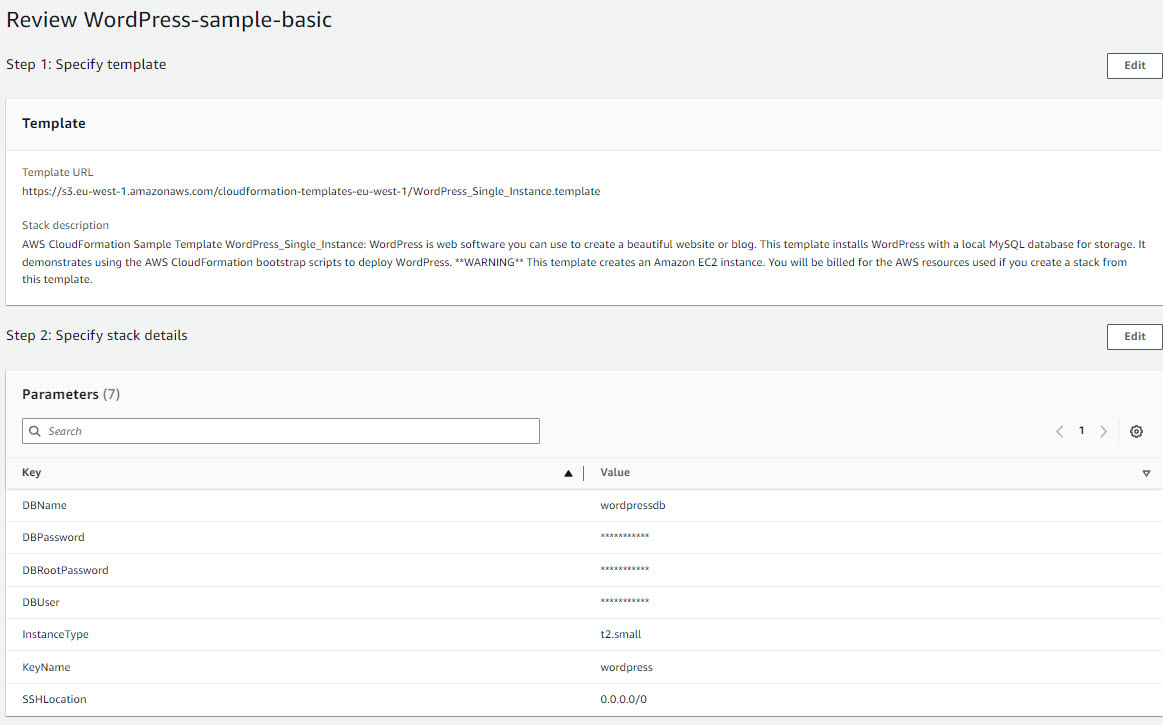The image size is (1163, 725).
Task: Click the search magnifier icon
Action: (x=35, y=431)
